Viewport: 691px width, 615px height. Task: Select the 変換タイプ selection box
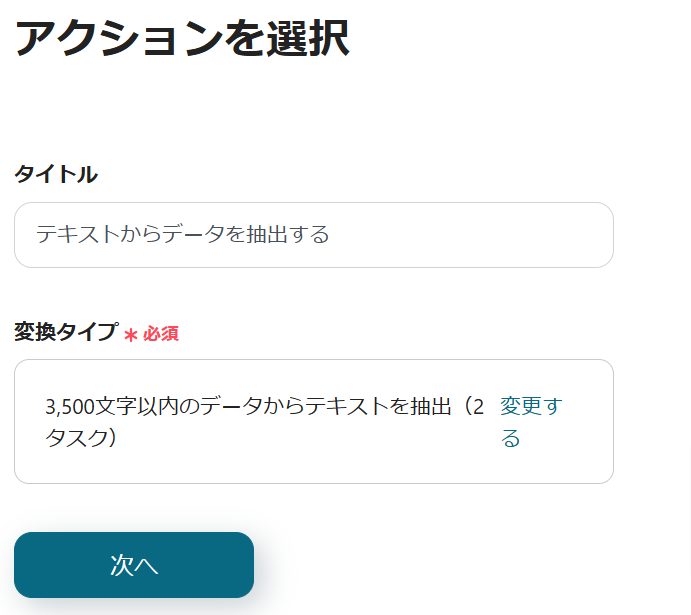(x=313, y=421)
